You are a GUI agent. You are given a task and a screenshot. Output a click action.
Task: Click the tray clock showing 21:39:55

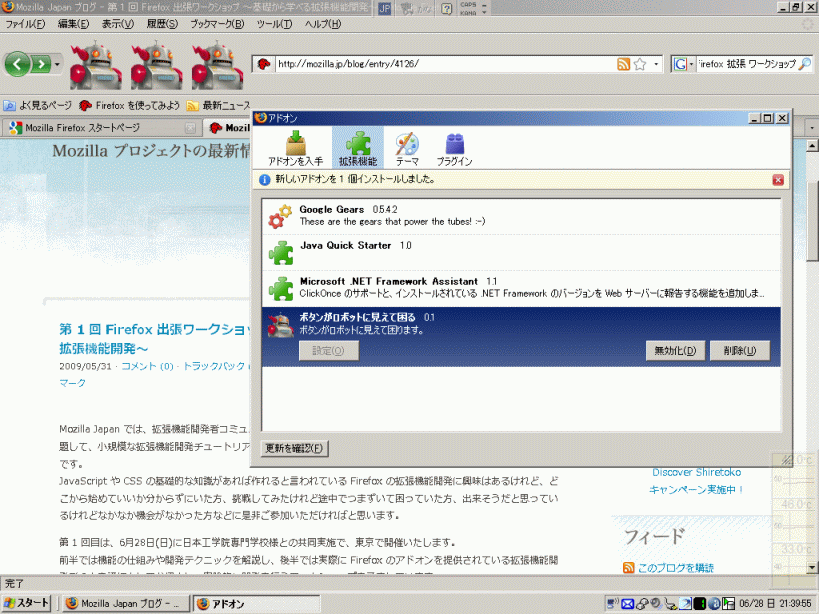coord(775,604)
